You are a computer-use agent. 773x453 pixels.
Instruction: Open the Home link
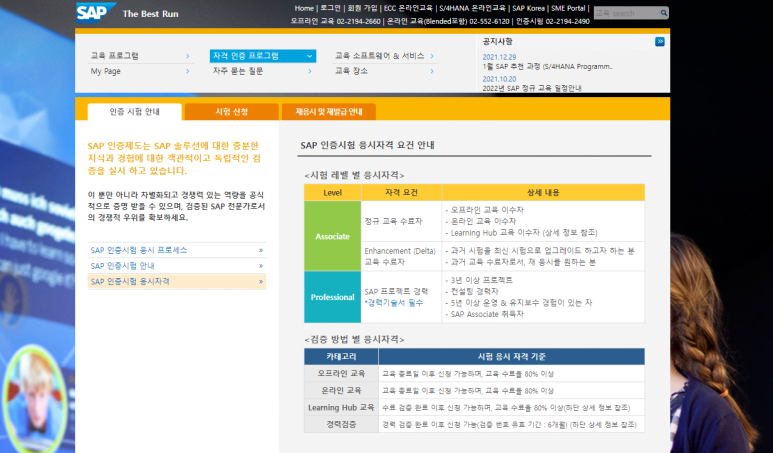pyautogui.click(x=304, y=8)
